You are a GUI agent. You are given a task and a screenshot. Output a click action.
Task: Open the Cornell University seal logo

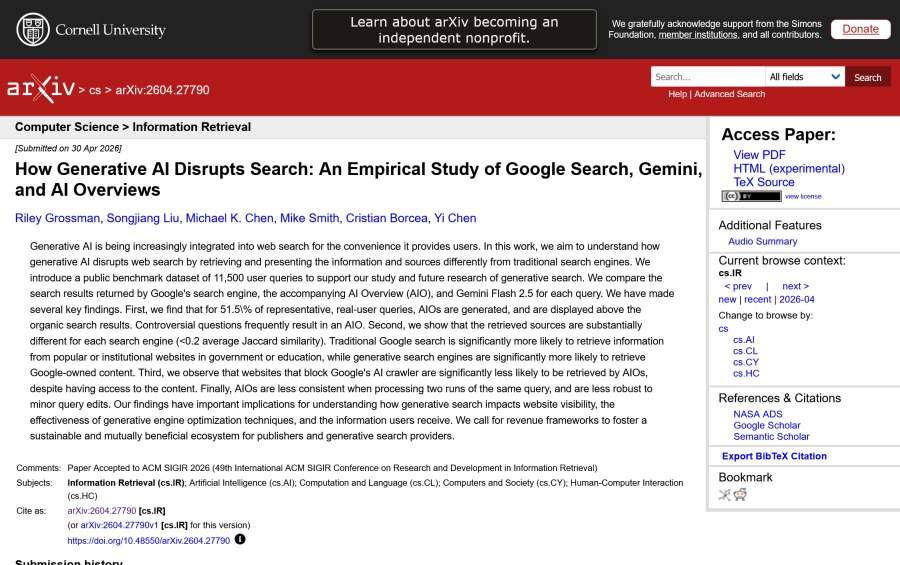click(33, 29)
